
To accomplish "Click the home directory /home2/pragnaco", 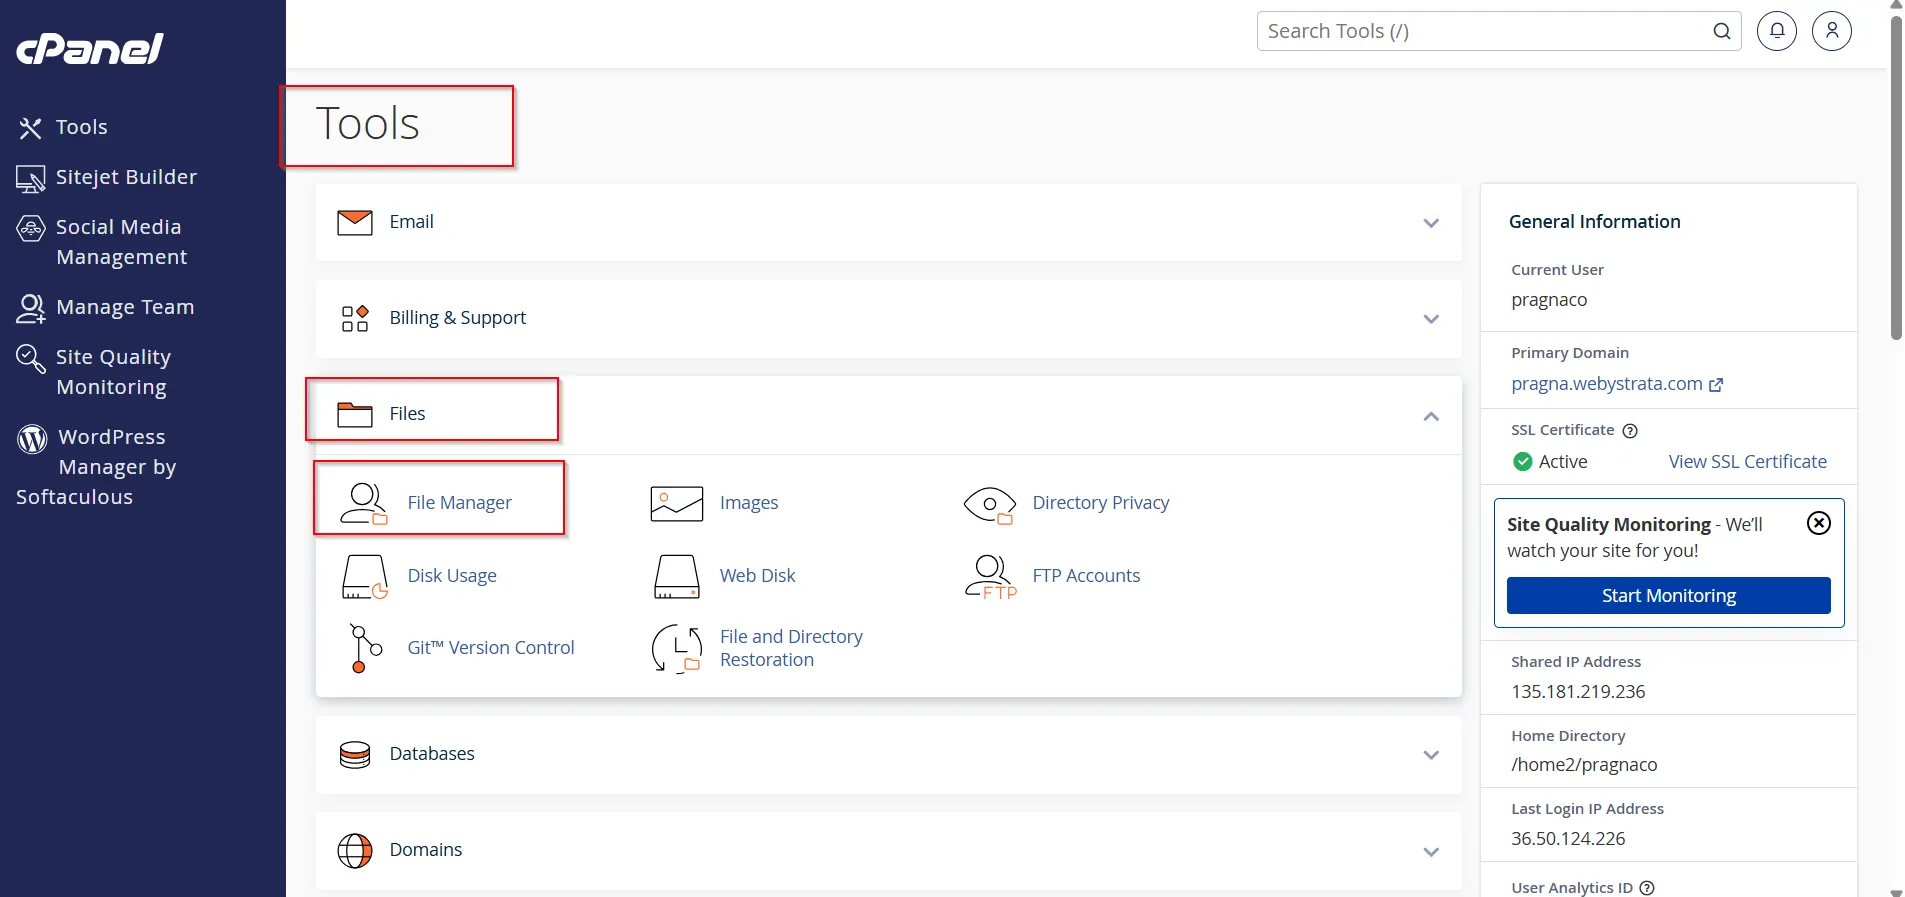I will [1584, 765].
